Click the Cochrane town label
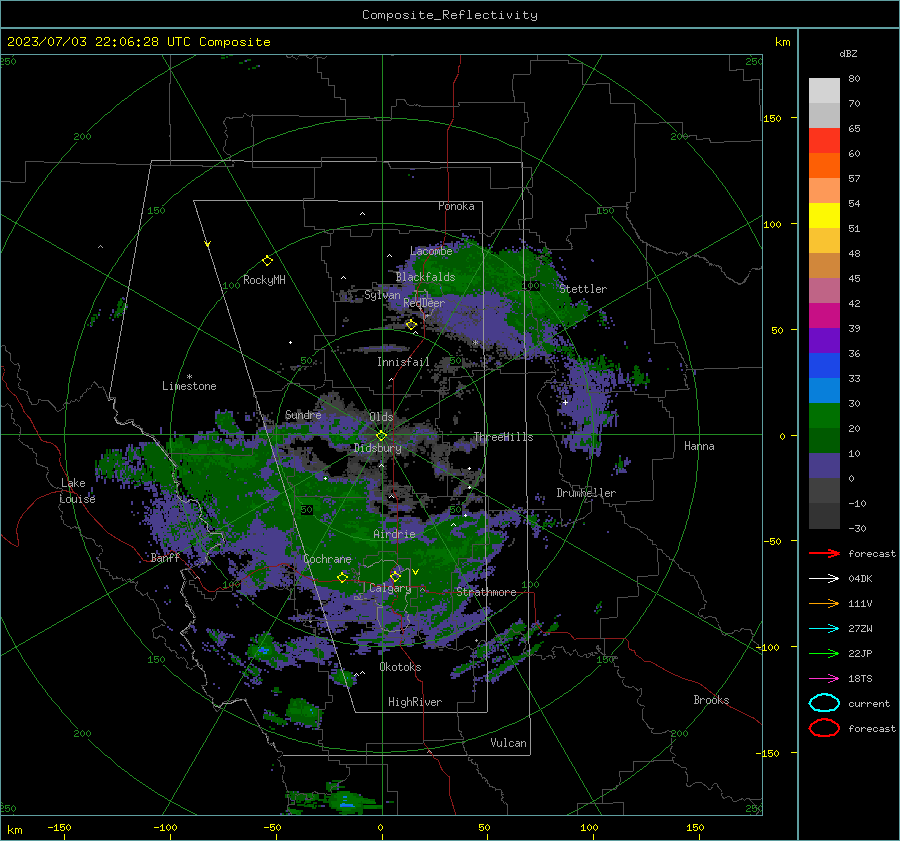 coord(327,559)
